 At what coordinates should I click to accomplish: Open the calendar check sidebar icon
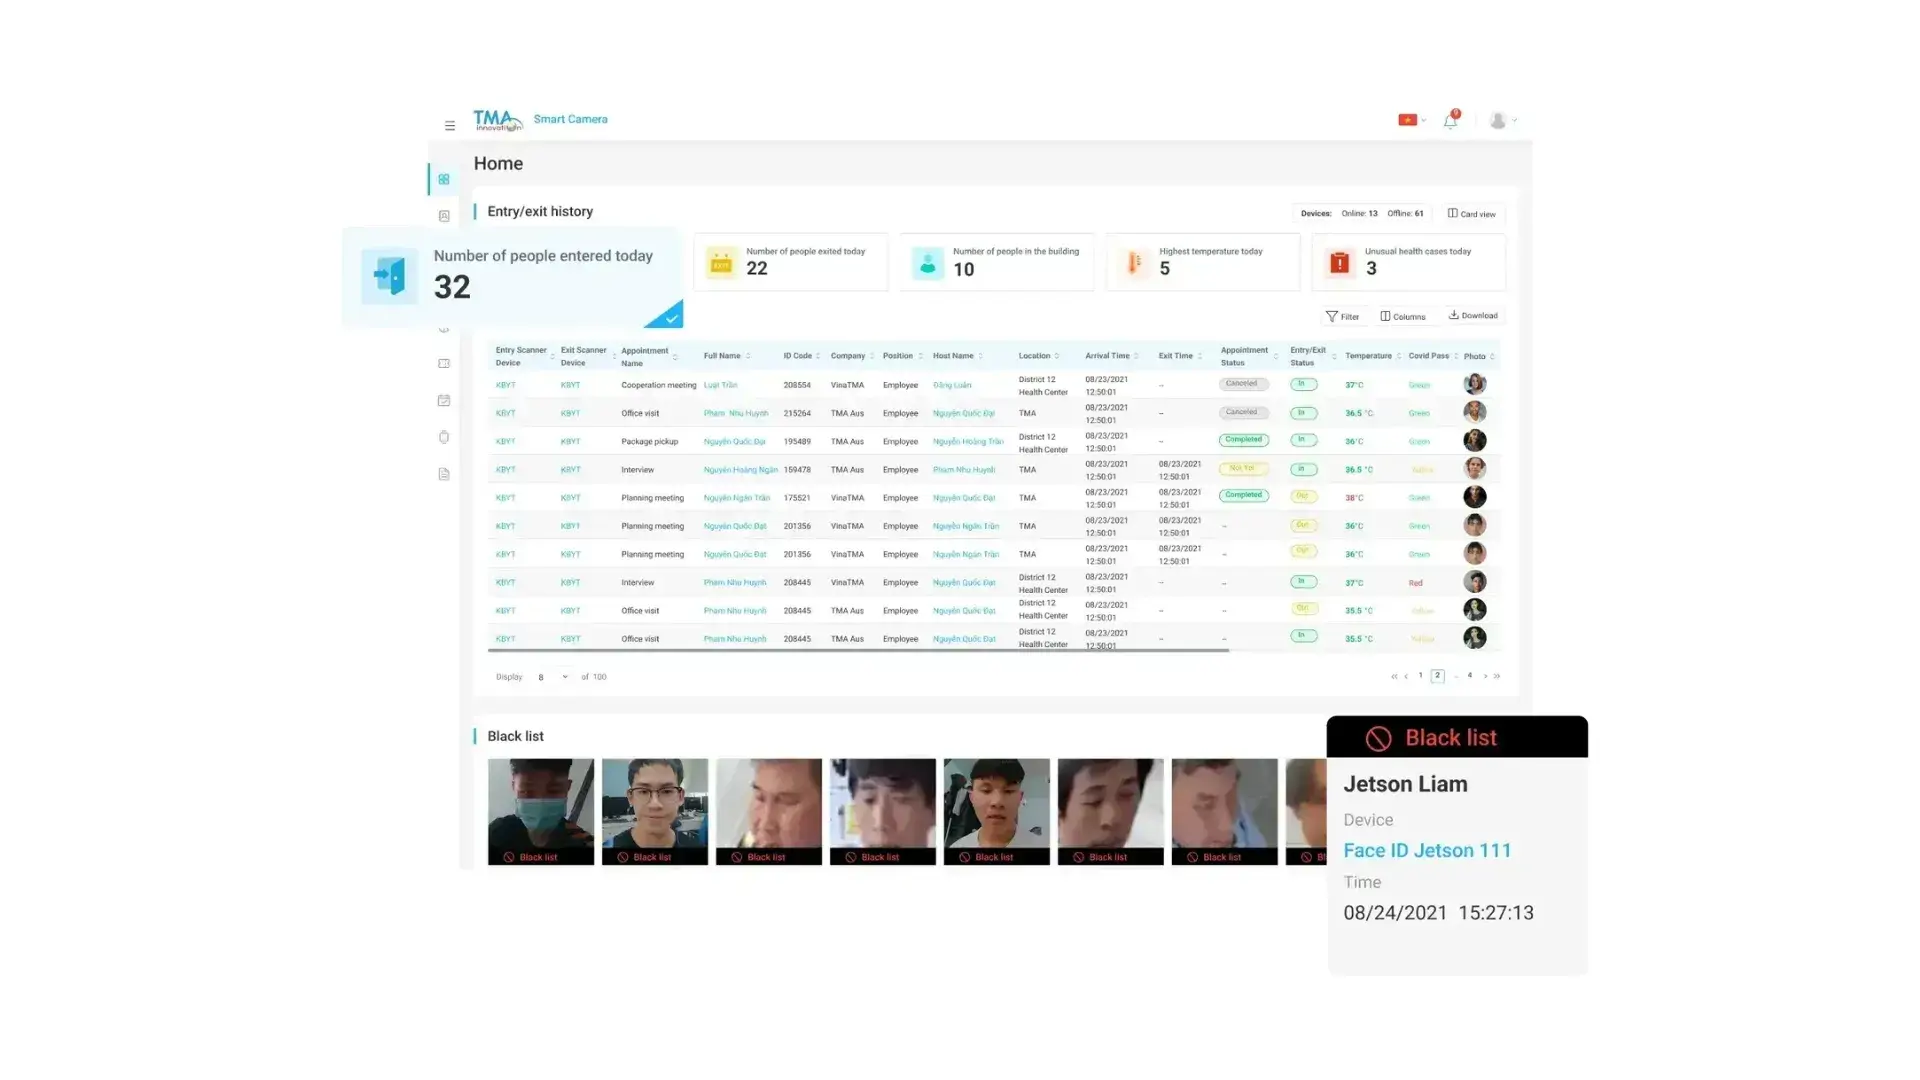coord(444,401)
